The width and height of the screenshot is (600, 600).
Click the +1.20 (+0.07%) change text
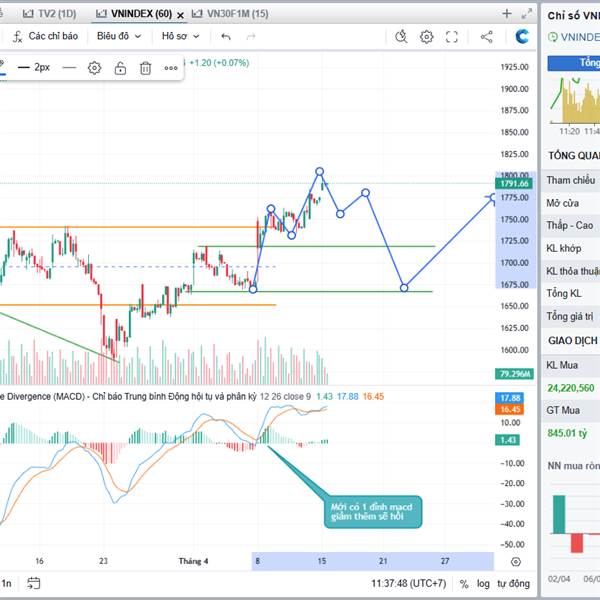(x=219, y=63)
